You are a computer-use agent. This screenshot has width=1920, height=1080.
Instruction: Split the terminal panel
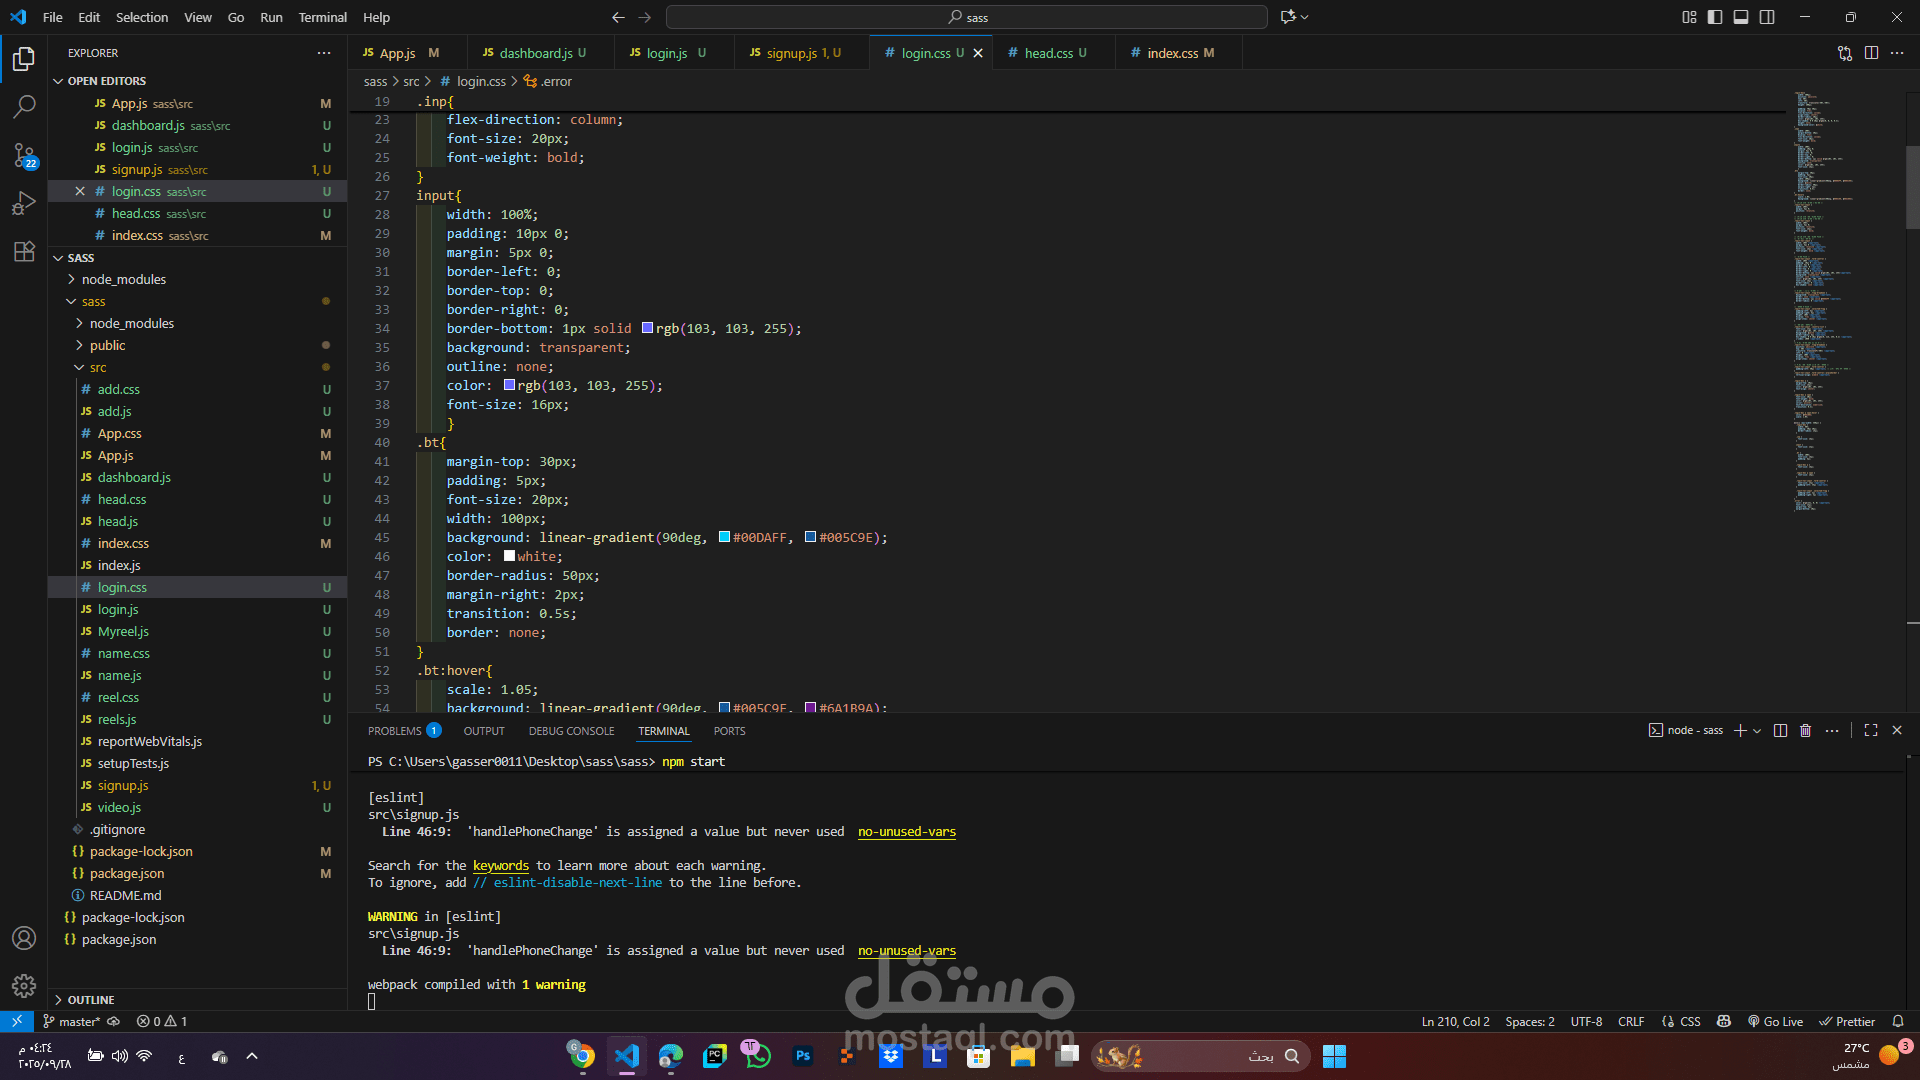(1780, 731)
